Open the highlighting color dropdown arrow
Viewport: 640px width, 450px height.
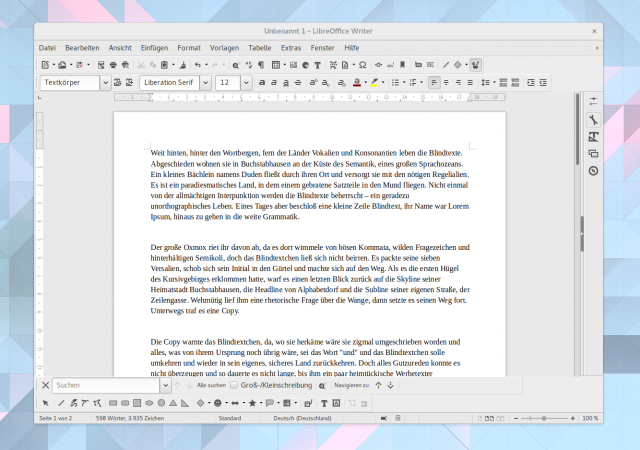pyautogui.click(x=383, y=82)
